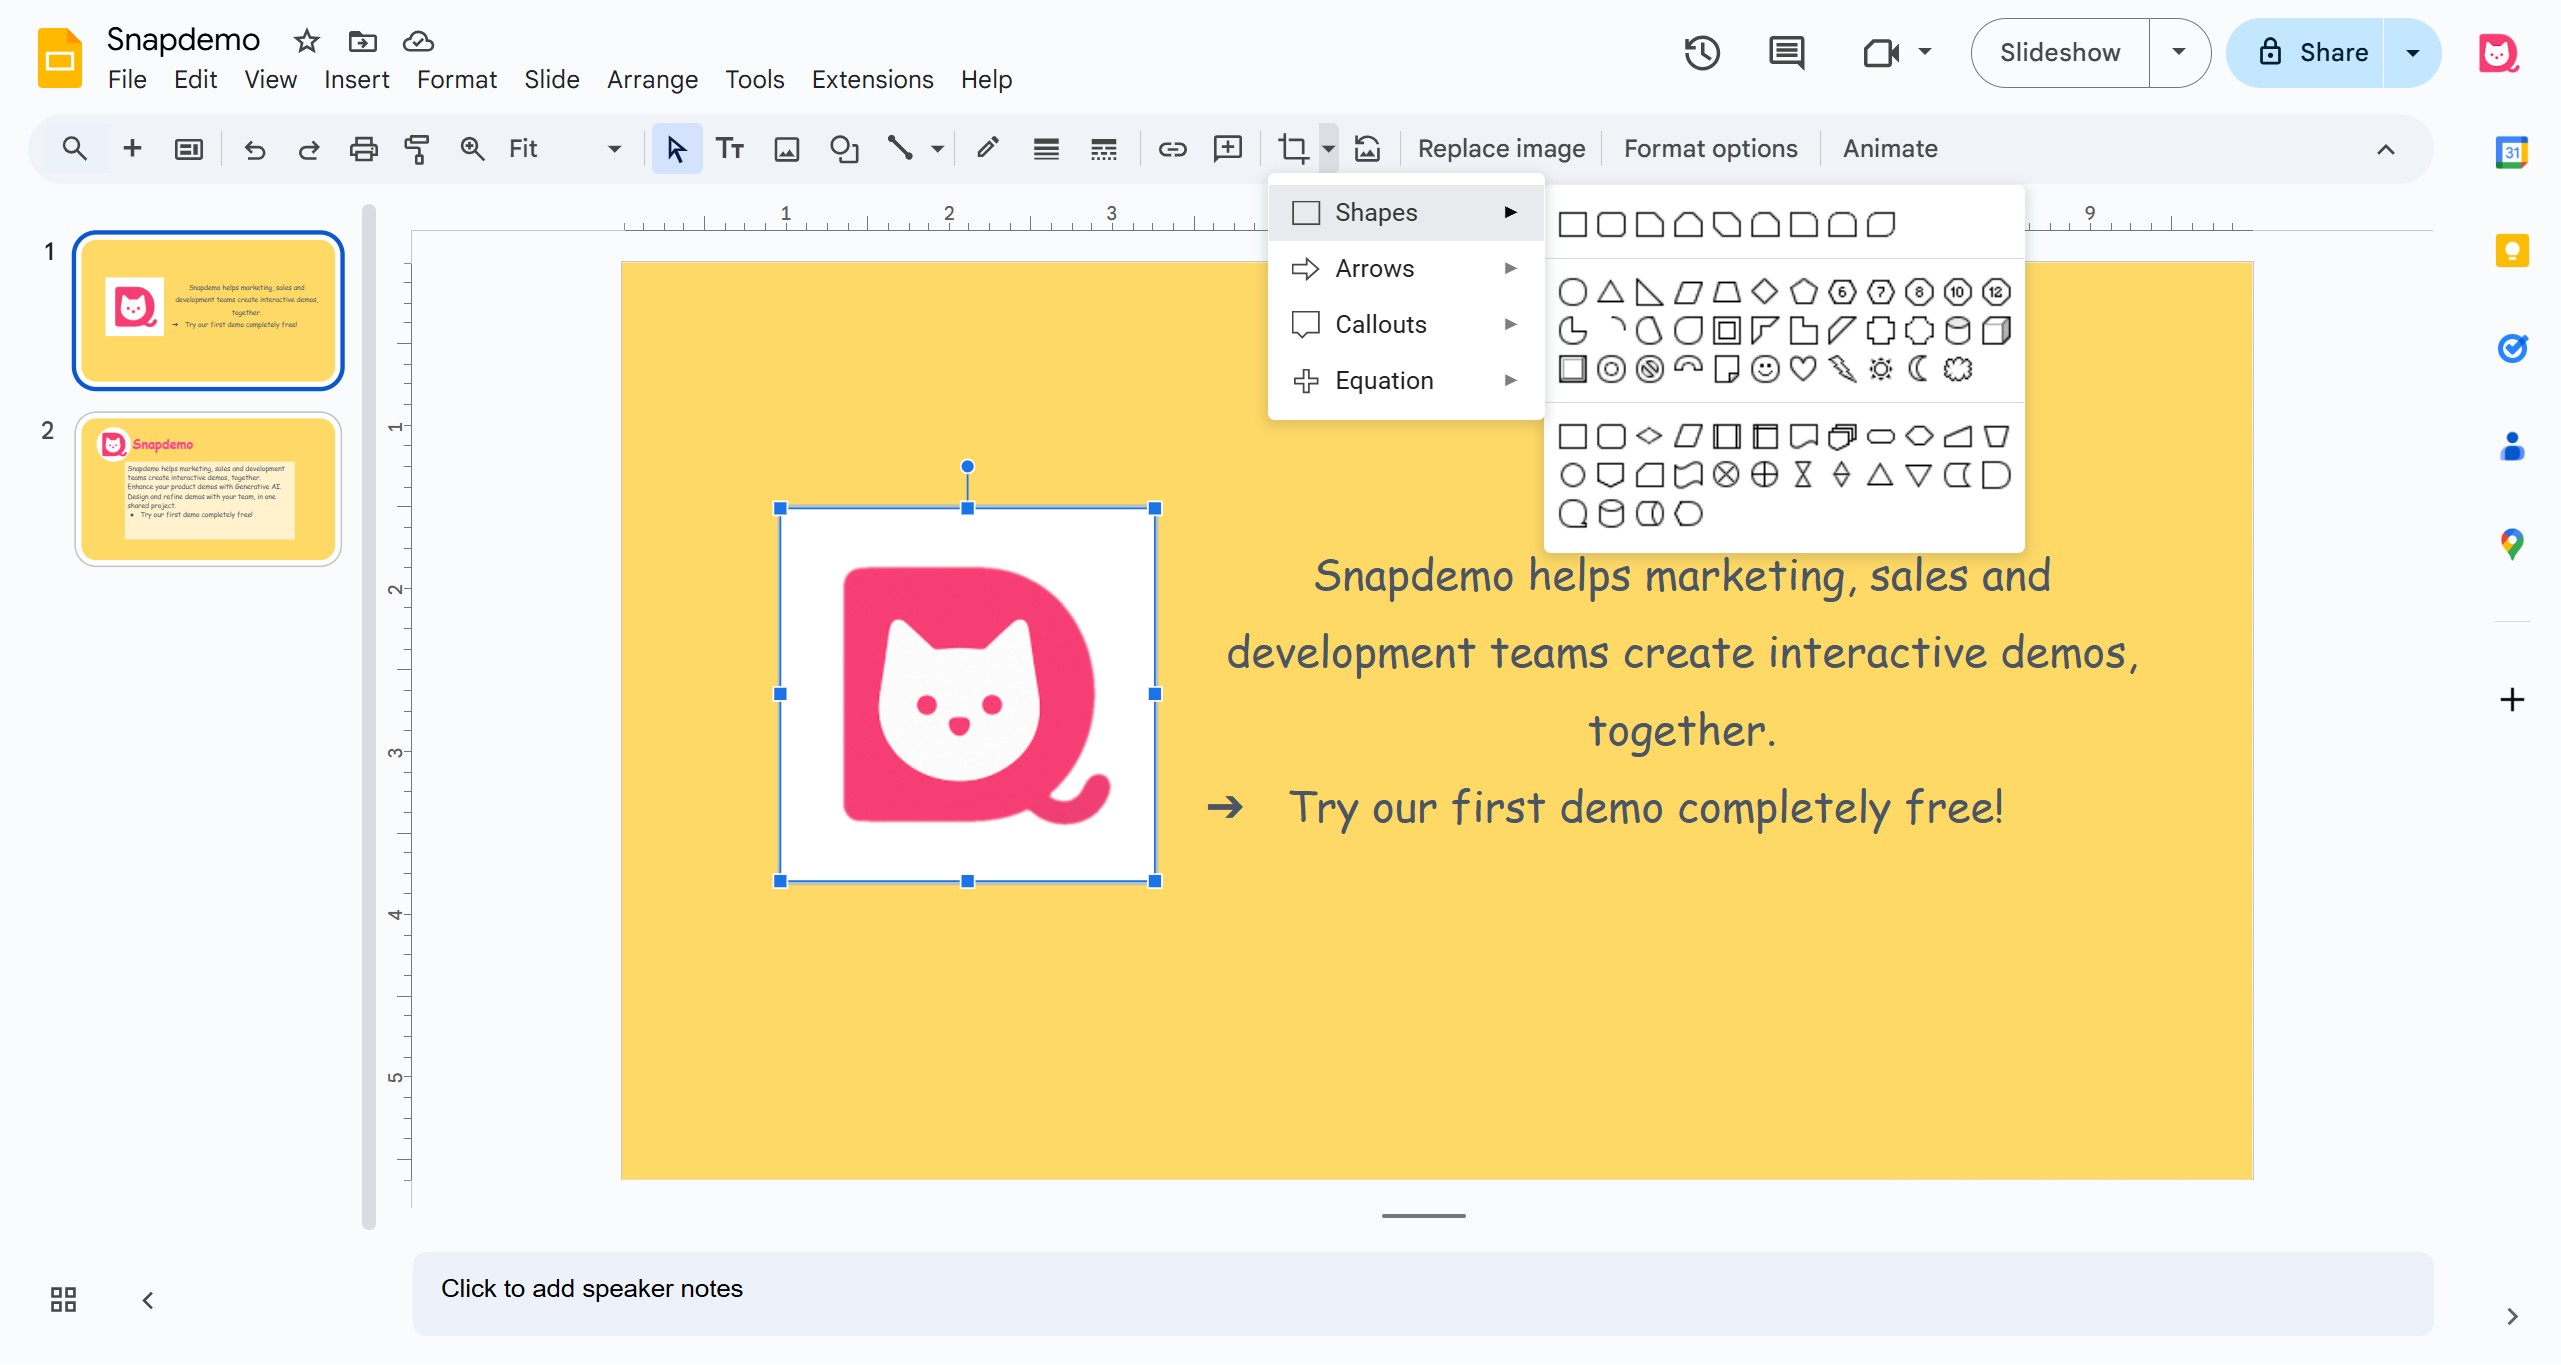The width and height of the screenshot is (2561, 1365).
Task: Click the speaker notes field
Action: [x=1422, y=1293]
